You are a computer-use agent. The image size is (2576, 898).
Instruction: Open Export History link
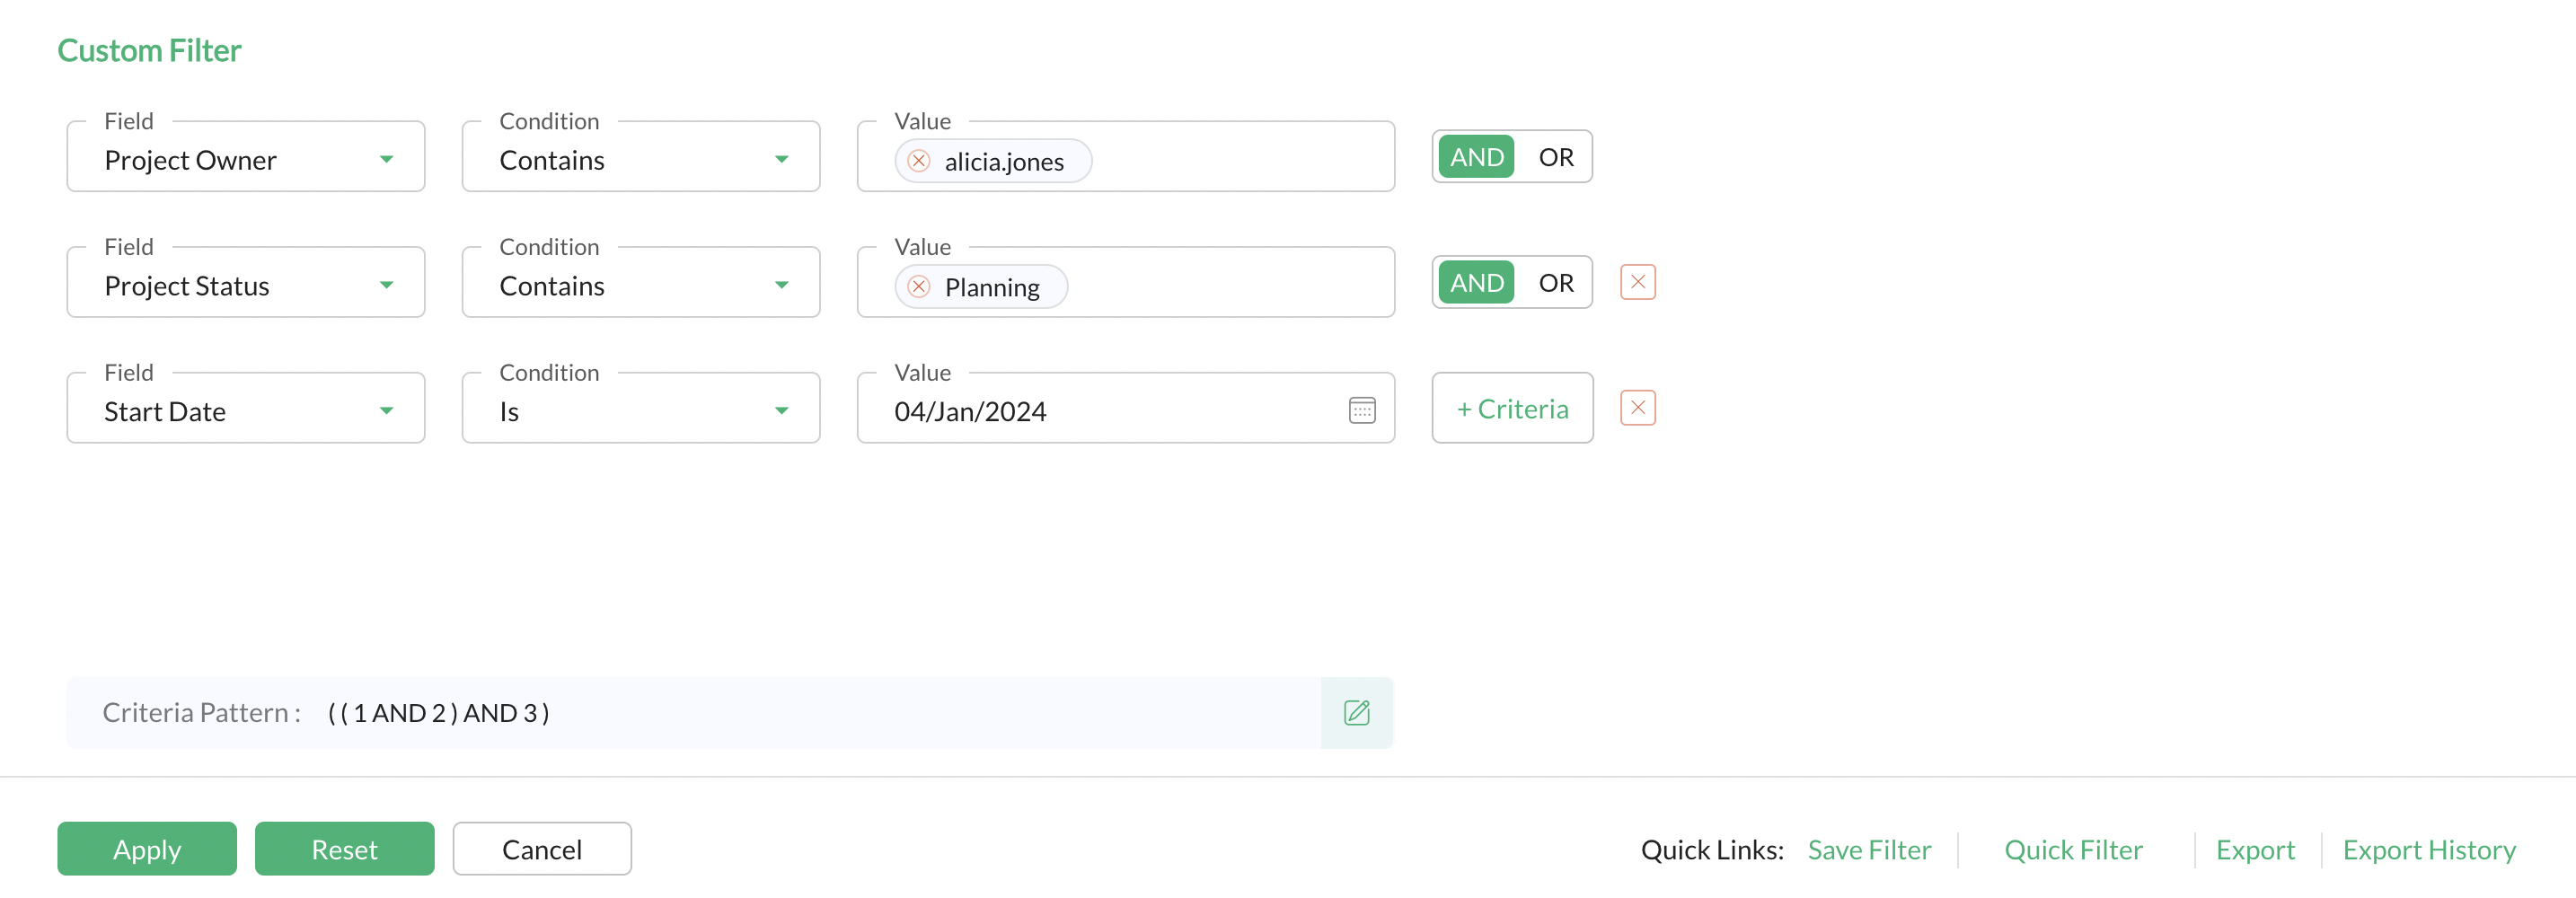click(2429, 850)
